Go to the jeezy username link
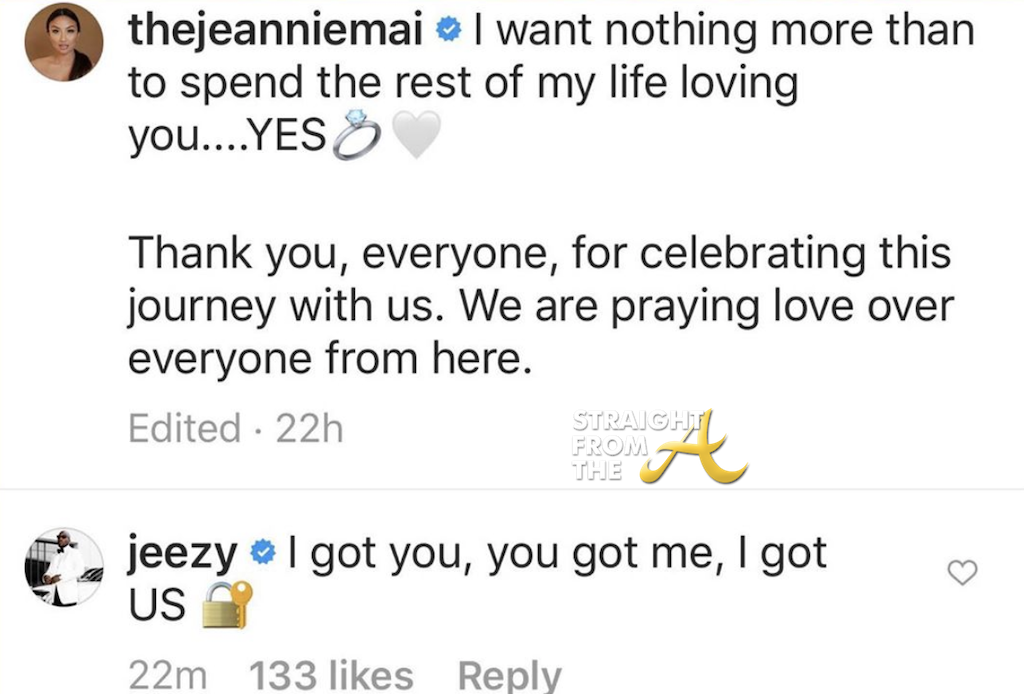The image size is (1024, 694). coord(183,553)
